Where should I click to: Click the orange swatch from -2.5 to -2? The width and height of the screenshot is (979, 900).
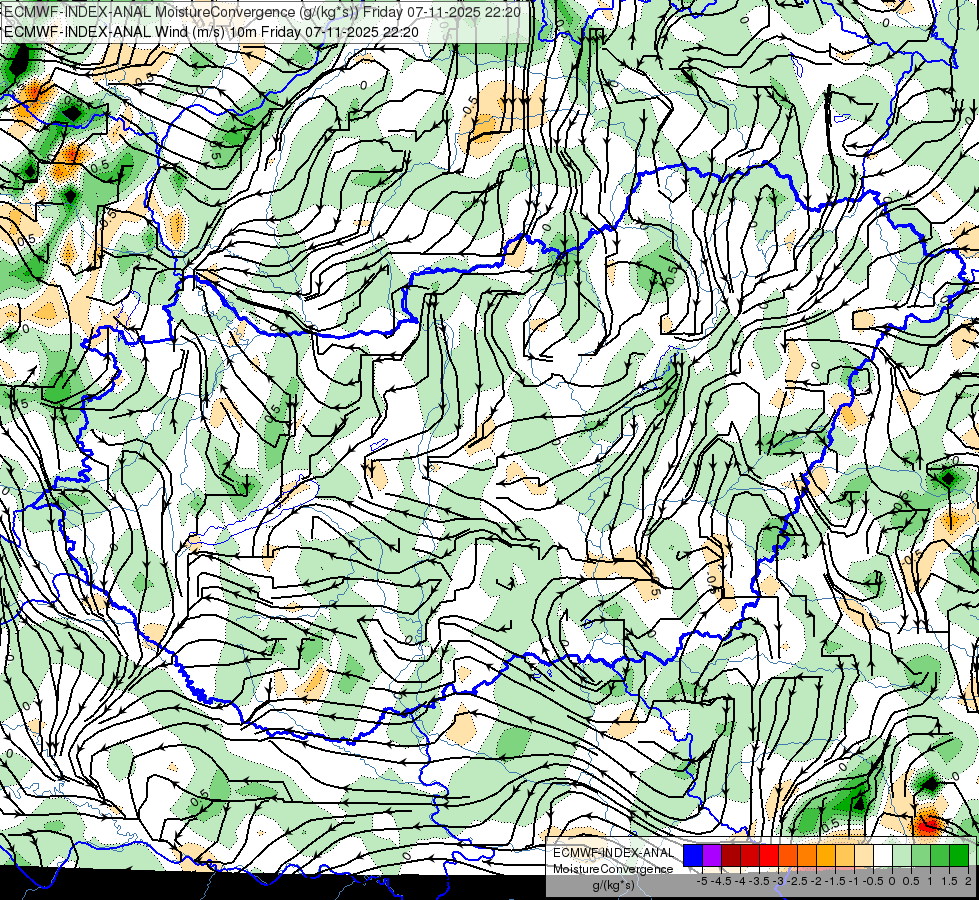(x=807, y=856)
